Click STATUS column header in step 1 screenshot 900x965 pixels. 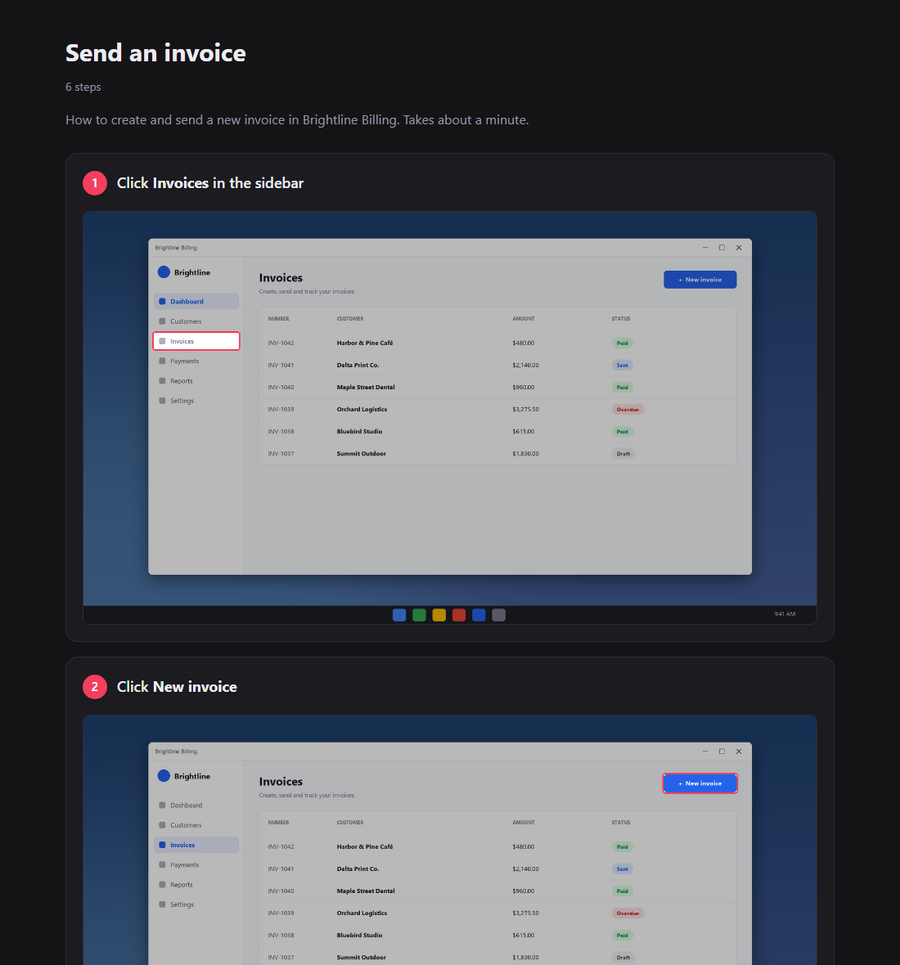pos(621,319)
